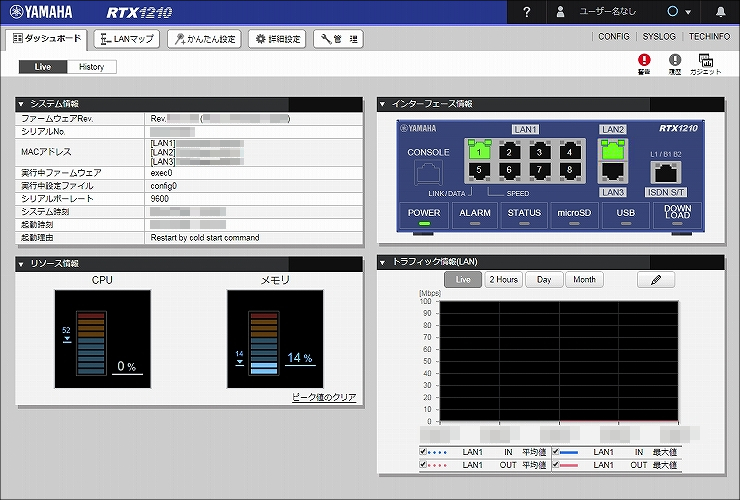Collapse the インターフェース情報 panel

click(383, 104)
